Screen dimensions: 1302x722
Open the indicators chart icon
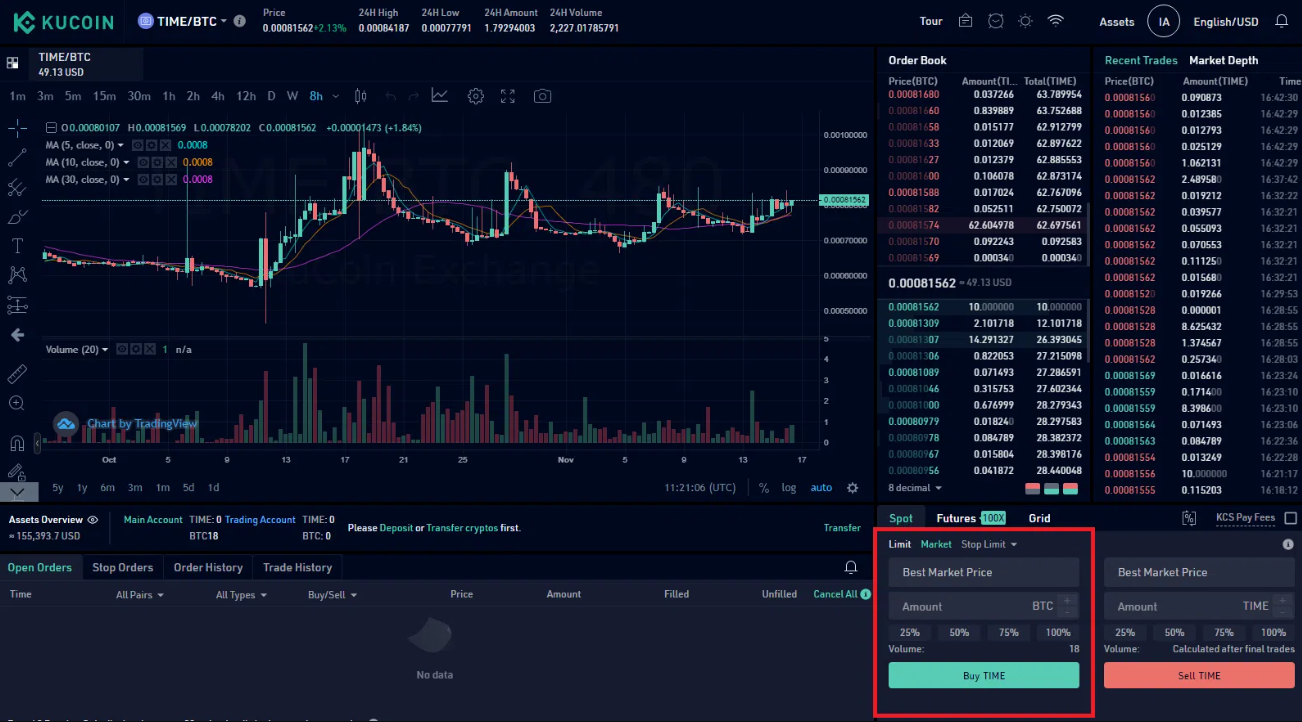439,96
